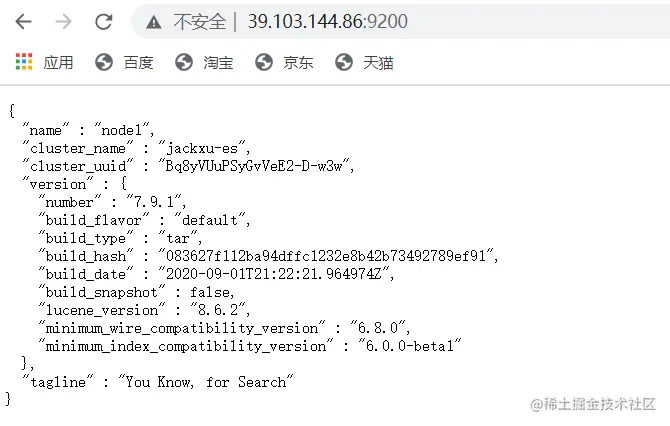
Task: Click the globe icon beside 淘宝 bookmark
Action: pos(184,62)
